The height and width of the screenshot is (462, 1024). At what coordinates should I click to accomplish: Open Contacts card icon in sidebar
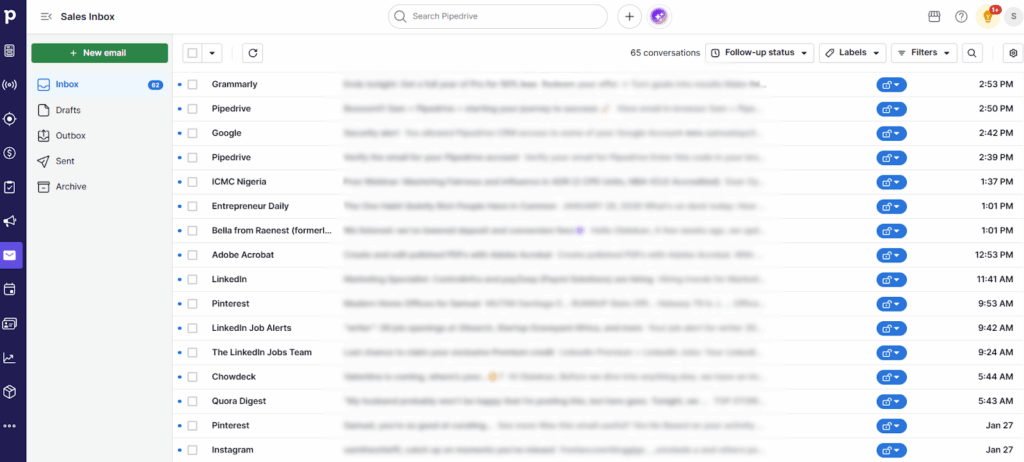point(10,323)
